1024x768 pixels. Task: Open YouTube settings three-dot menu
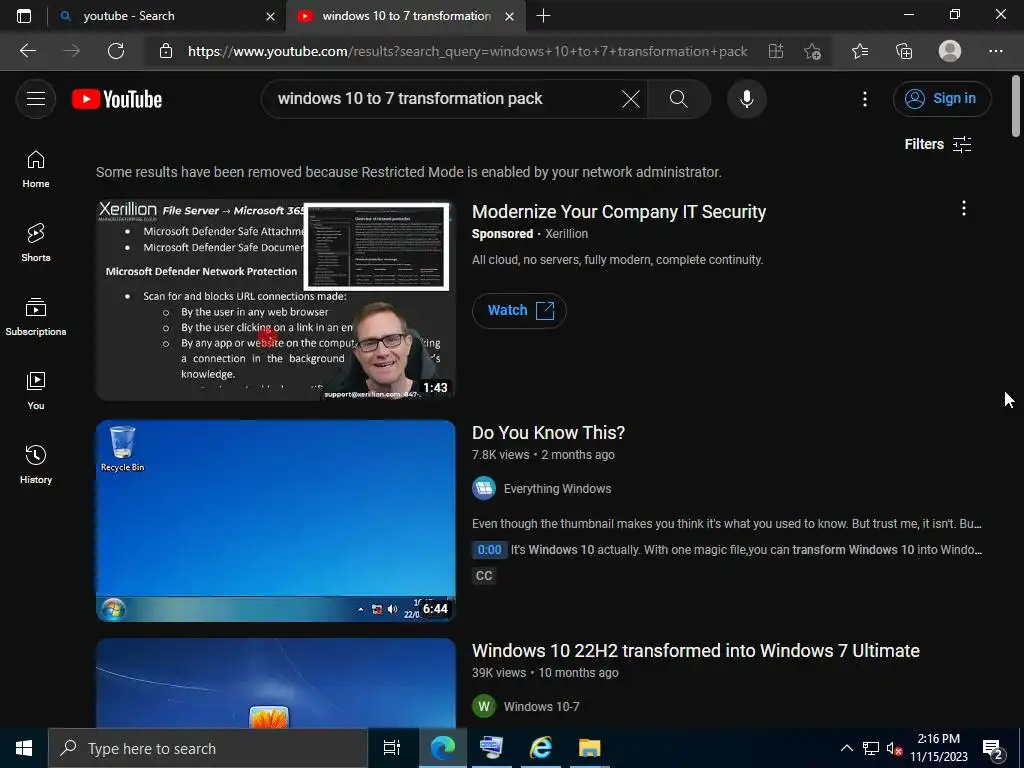(865, 99)
